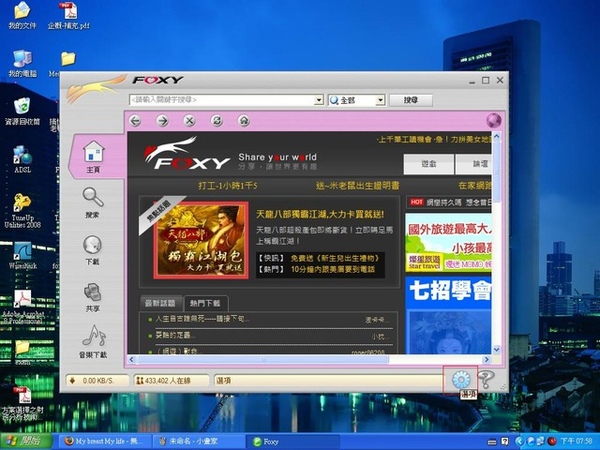The image size is (600, 450).
Task: Stop page loading with the X icon
Action: pos(189,121)
